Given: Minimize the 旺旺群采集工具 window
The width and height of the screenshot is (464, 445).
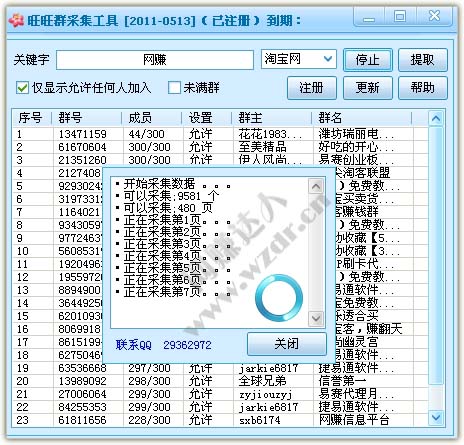Looking at the screenshot, I should pyautogui.click(x=369, y=17).
